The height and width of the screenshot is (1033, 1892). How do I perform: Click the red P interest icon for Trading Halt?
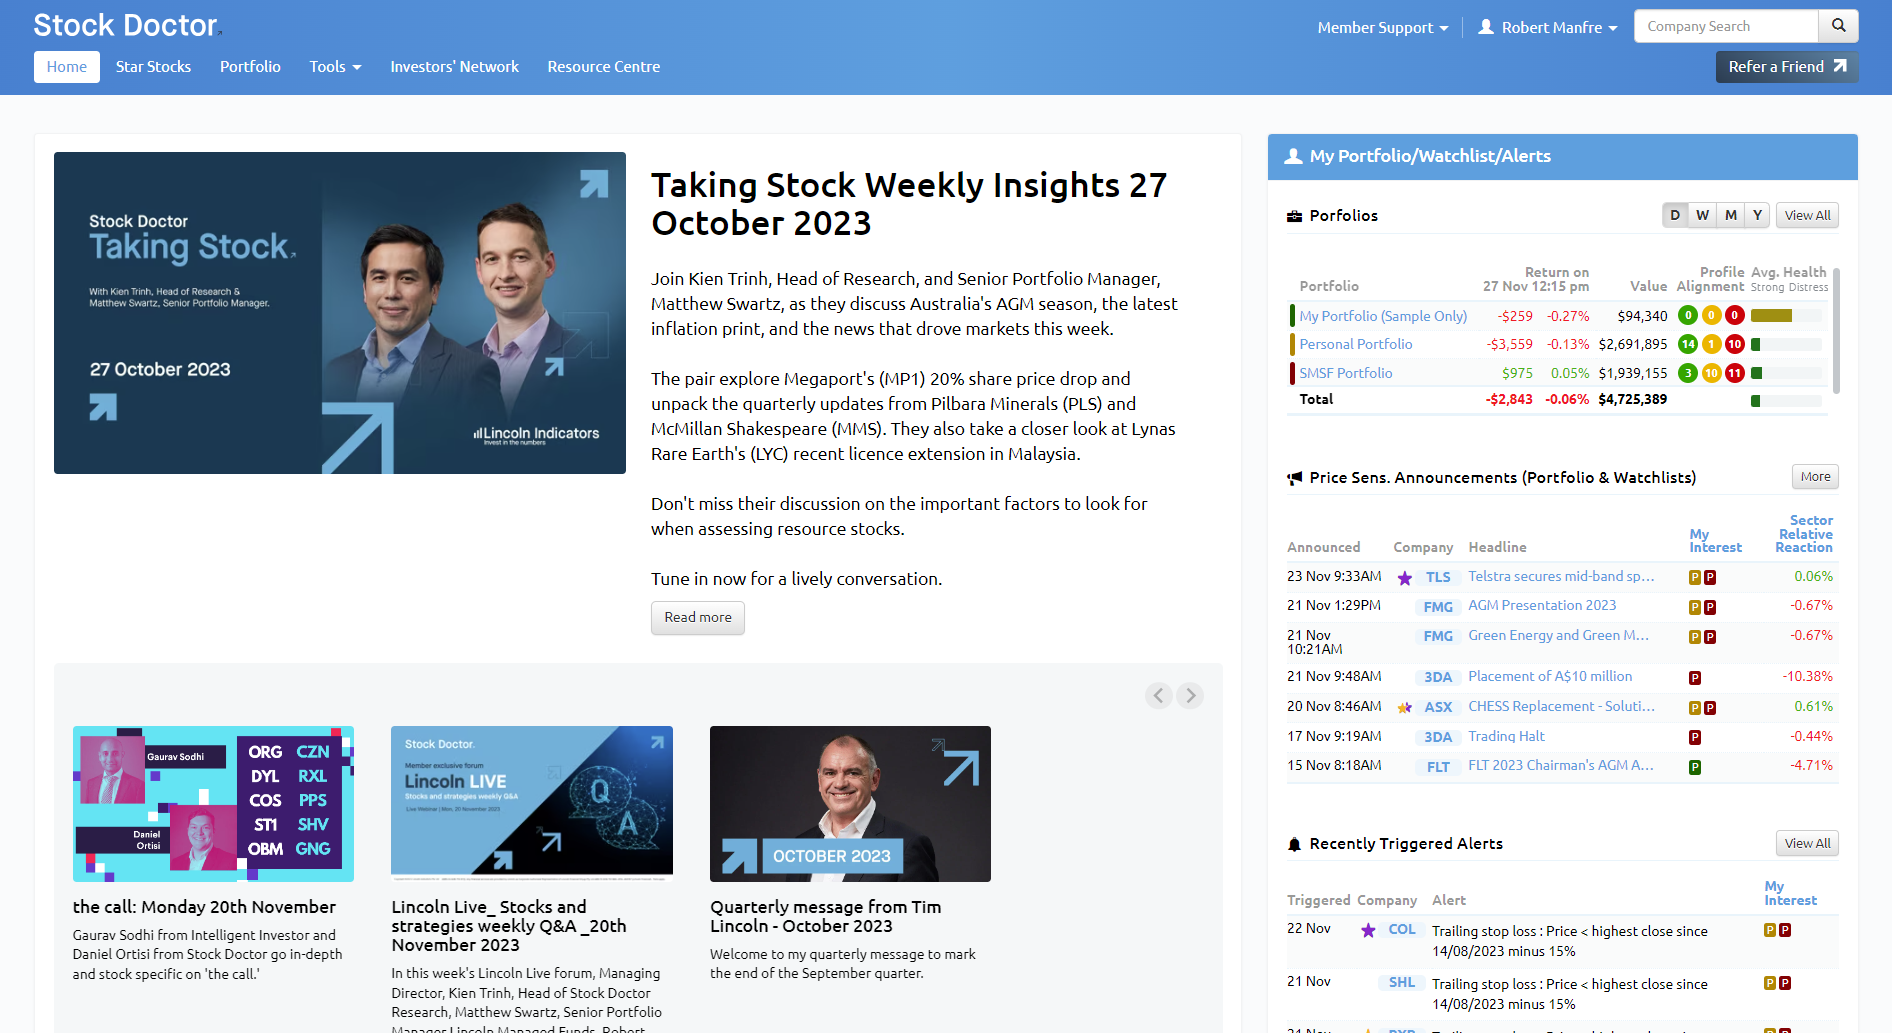(x=1695, y=737)
